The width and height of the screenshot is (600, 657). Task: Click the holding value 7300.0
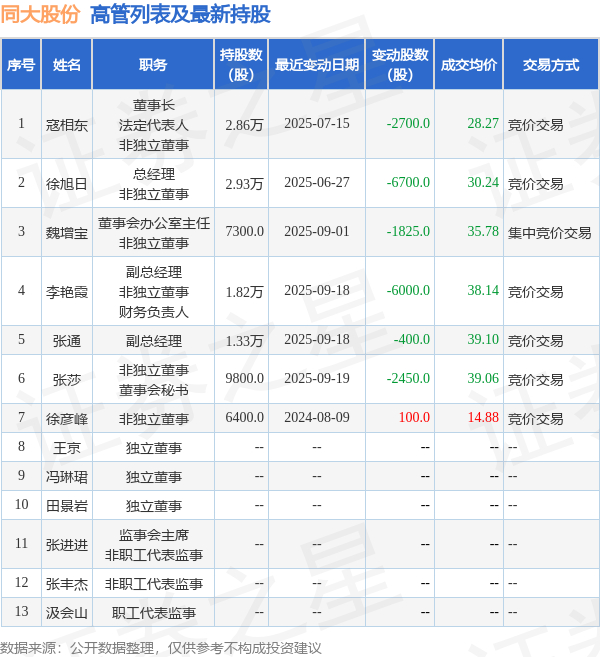[244, 231]
